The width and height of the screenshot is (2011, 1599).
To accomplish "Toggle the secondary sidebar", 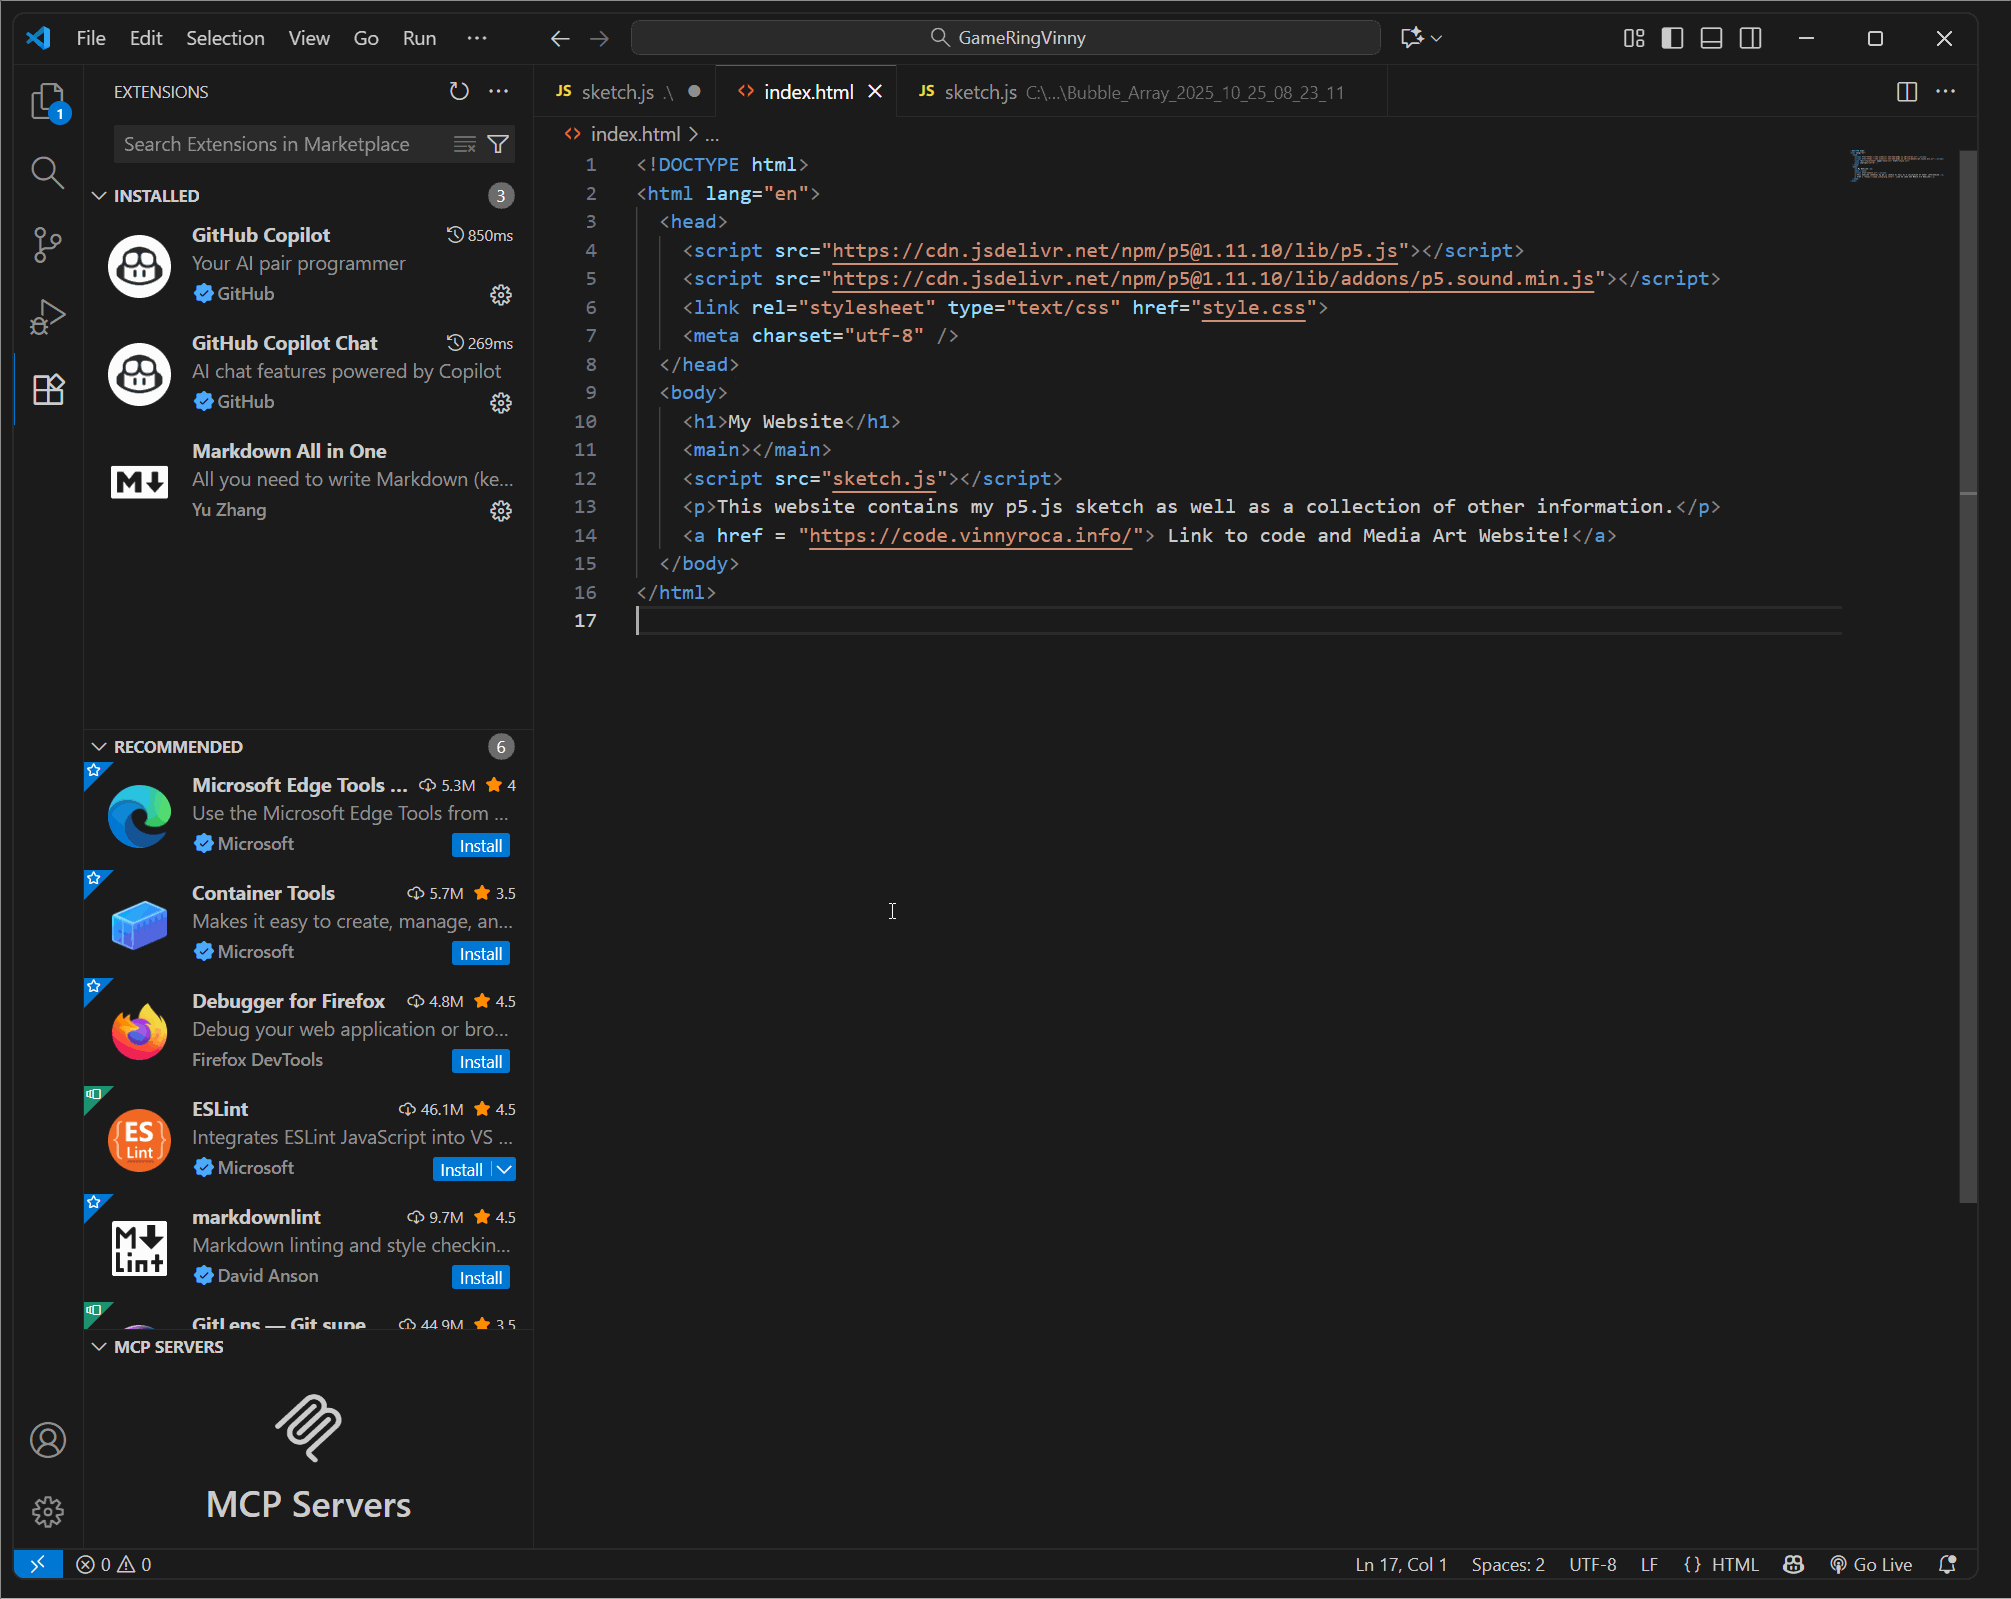I will (x=1751, y=38).
